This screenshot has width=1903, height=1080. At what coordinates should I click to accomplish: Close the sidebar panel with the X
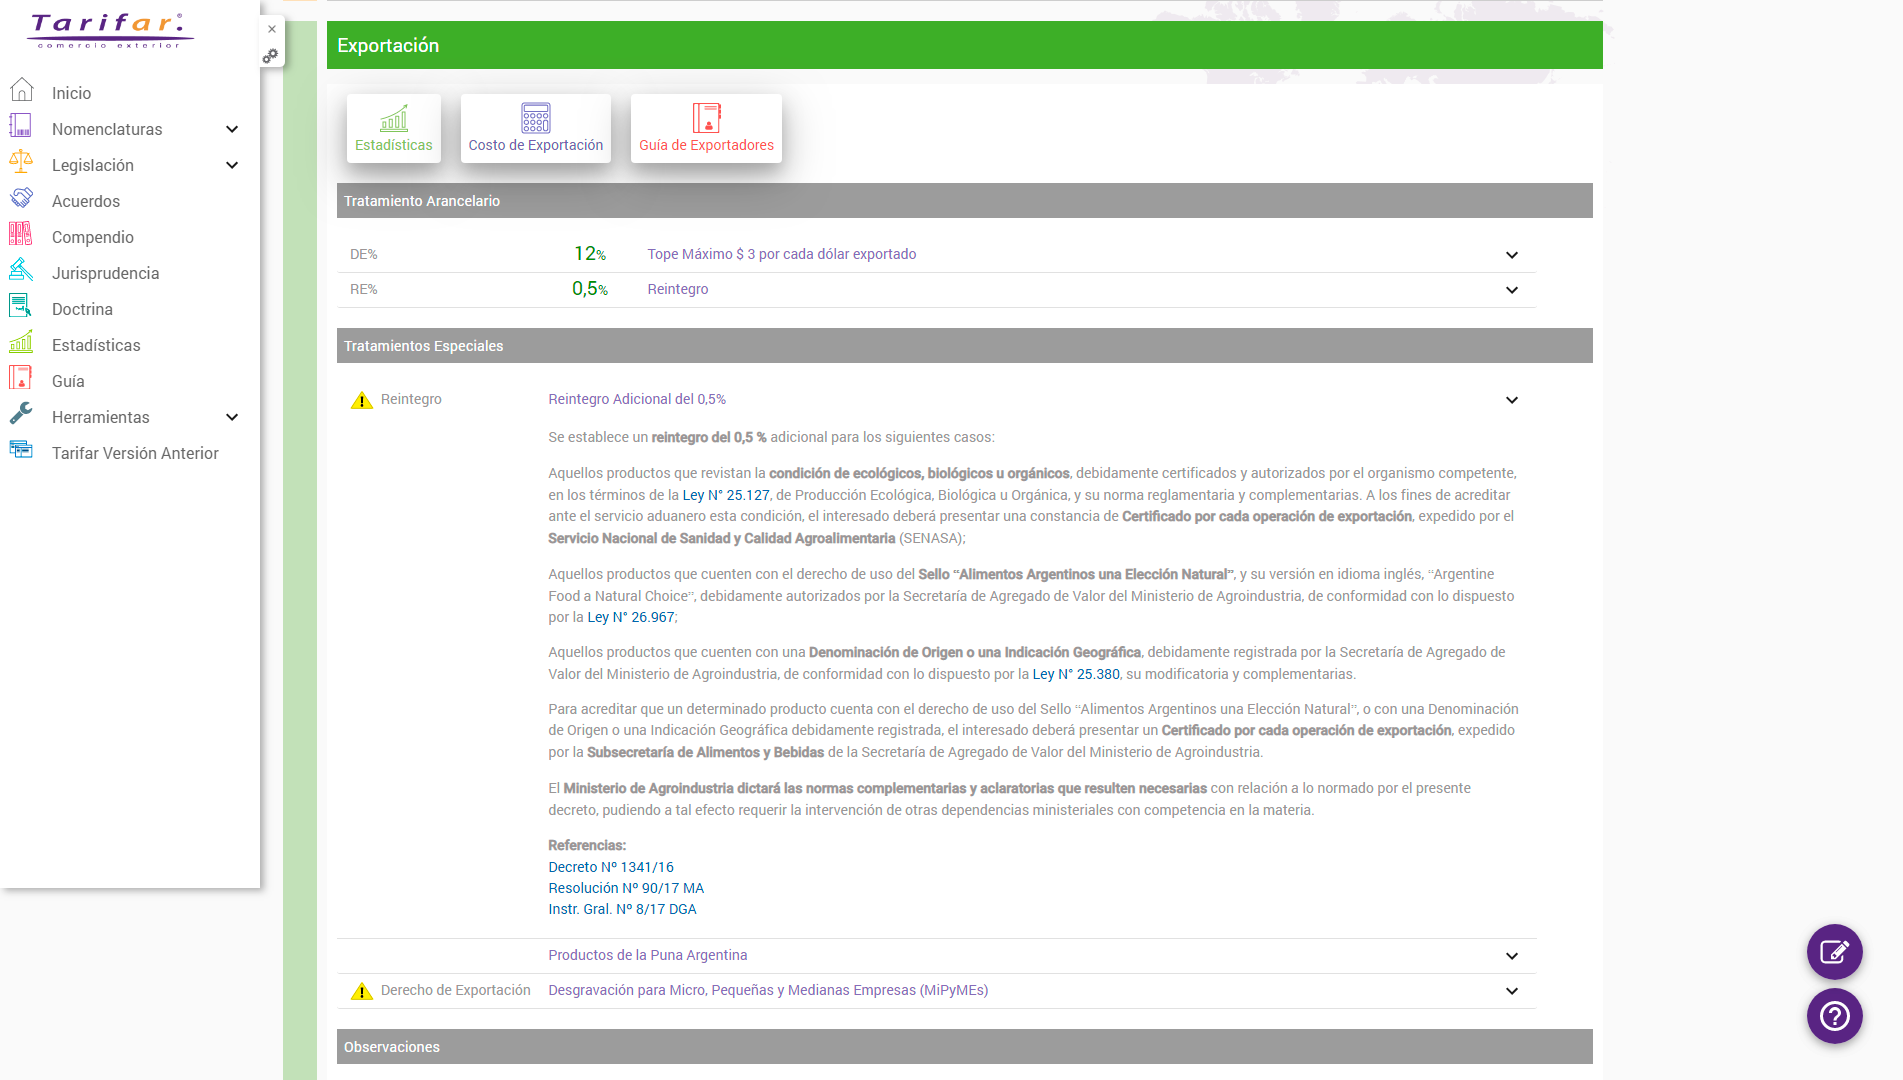(271, 29)
